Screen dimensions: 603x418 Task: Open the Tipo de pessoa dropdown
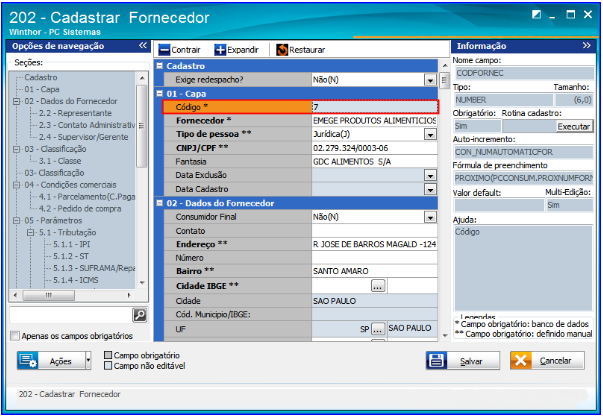tap(430, 134)
